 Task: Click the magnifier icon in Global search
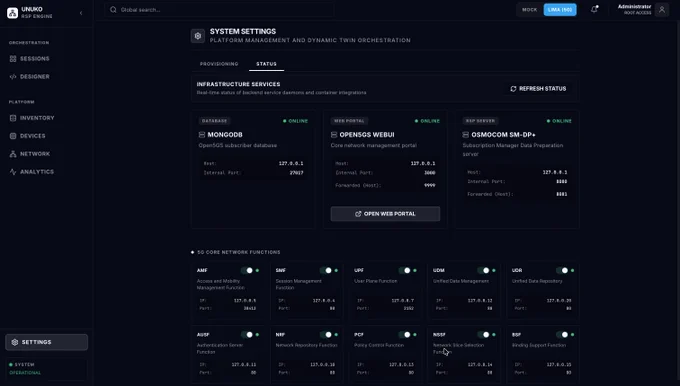[x=113, y=10]
